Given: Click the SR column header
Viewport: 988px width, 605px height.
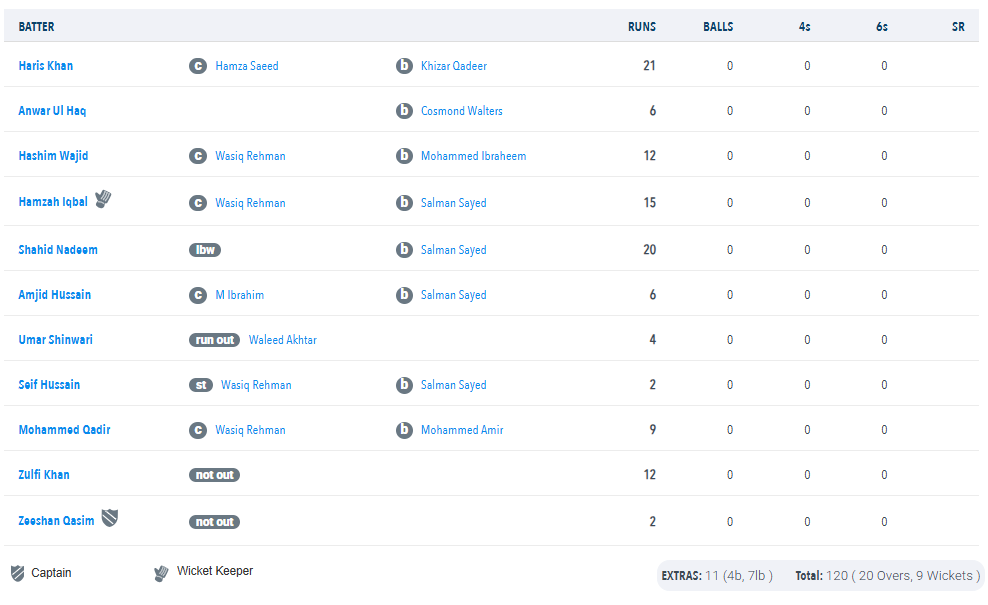Looking at the screenshot, I should click(958, 26).
